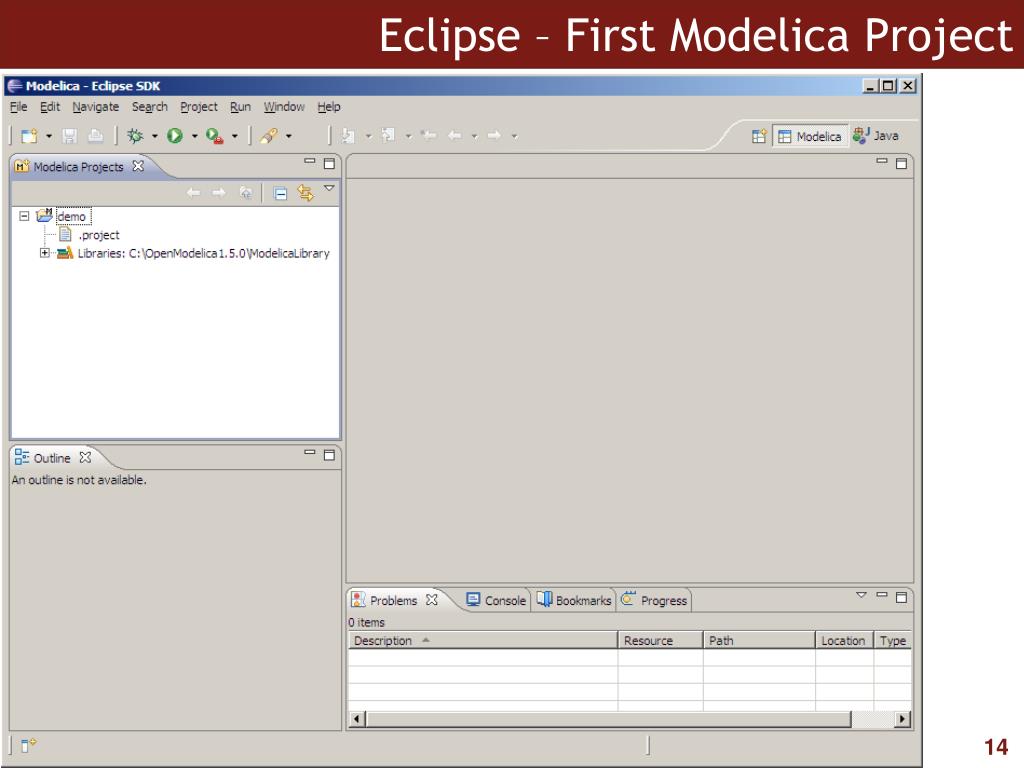1024x768 pixels.
Task: Select the Libraries ModelicaLibrary entry
Action: 203,253
